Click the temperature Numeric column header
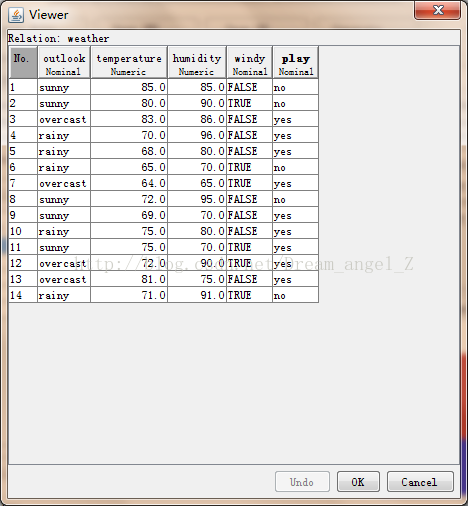Screen dimensions: 468x506 point(129,62)
